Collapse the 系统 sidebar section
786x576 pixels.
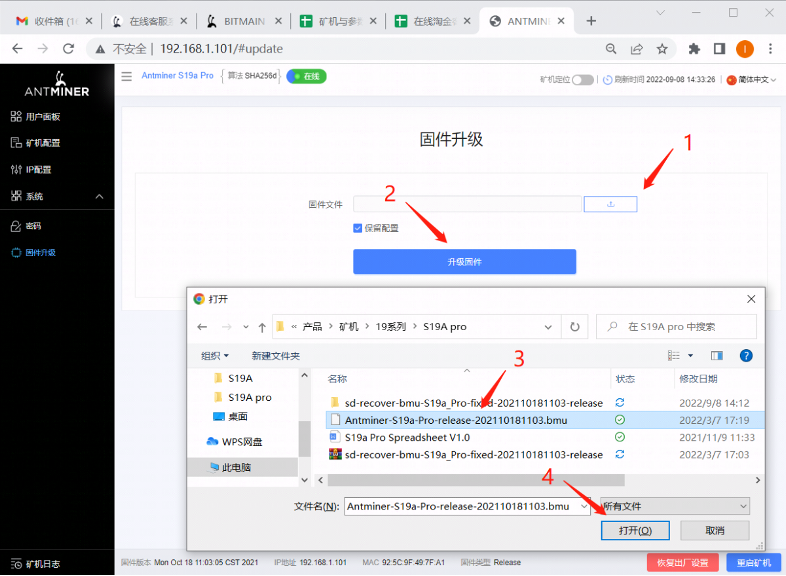pyautogui.click(x=100, y=197)
